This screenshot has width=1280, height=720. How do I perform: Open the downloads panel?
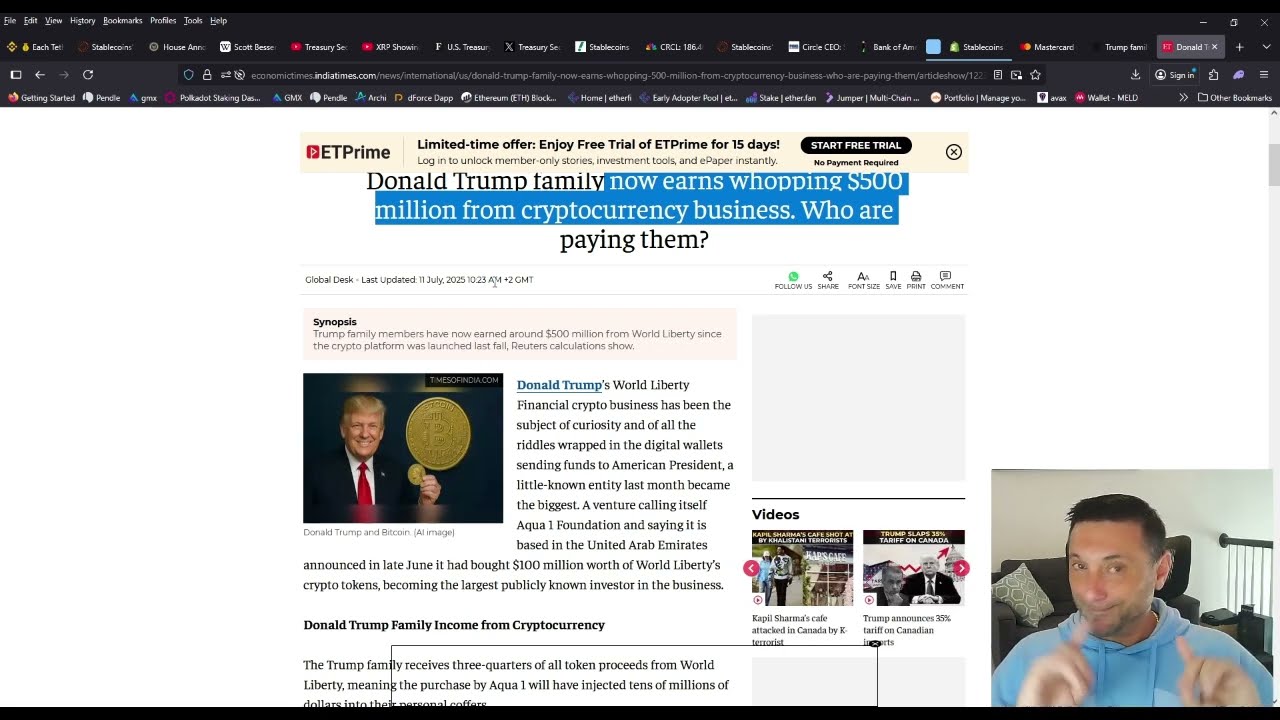click(x=1135, y=75)
